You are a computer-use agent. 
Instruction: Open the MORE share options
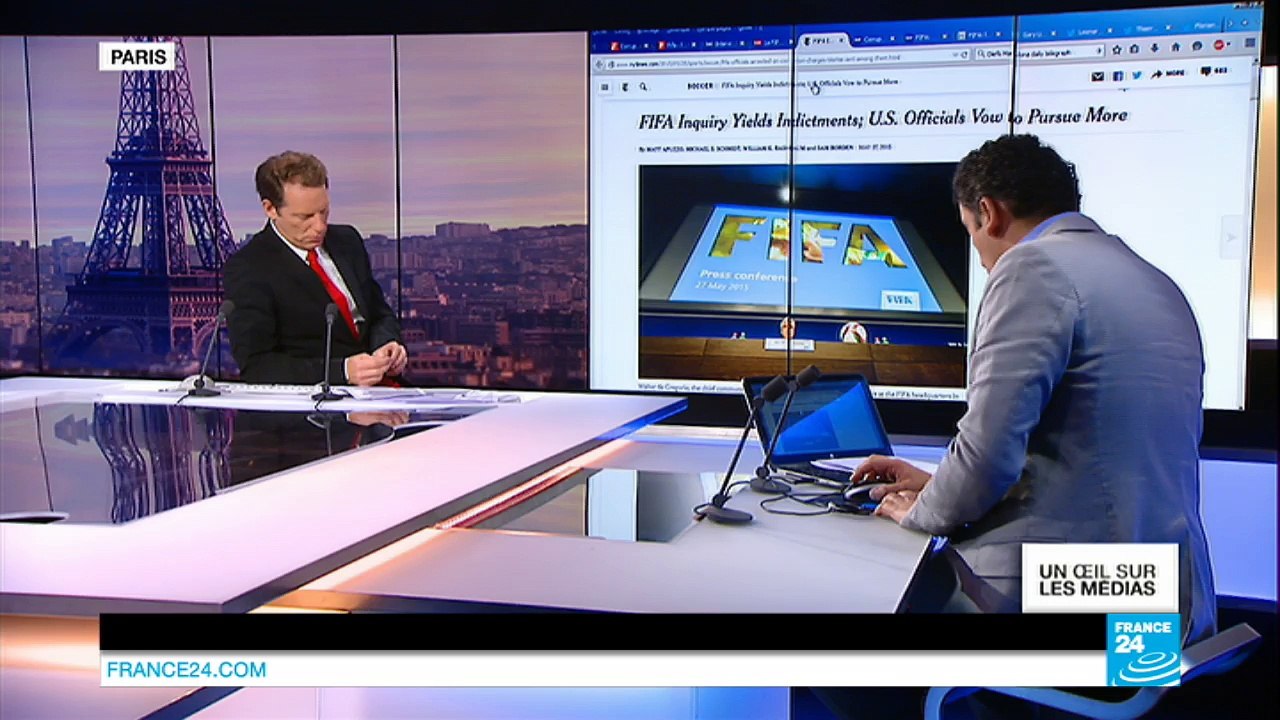[1167, 73]
